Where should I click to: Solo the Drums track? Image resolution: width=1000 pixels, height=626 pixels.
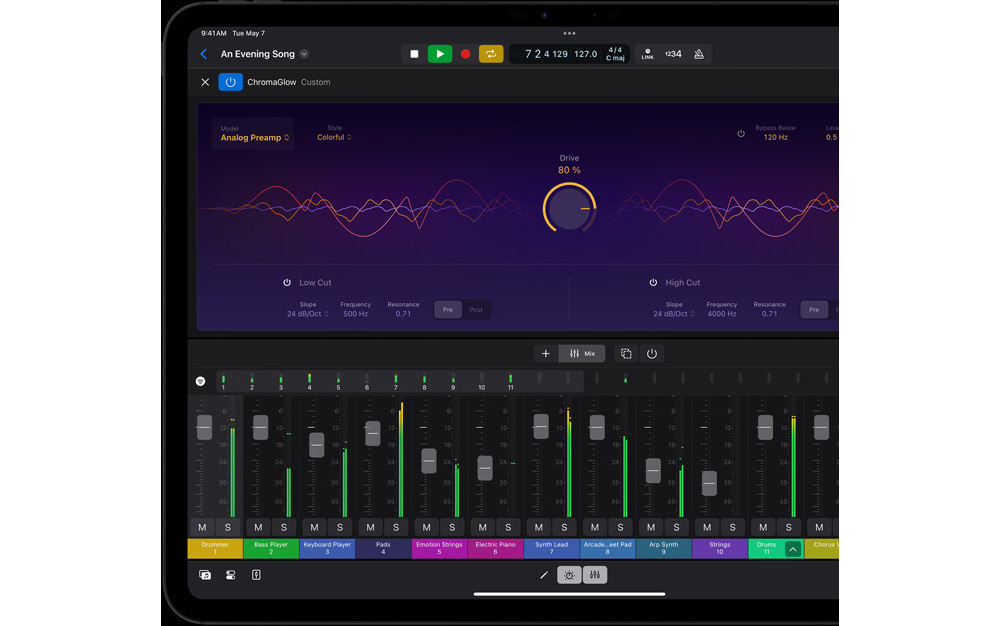pos(789,527)
